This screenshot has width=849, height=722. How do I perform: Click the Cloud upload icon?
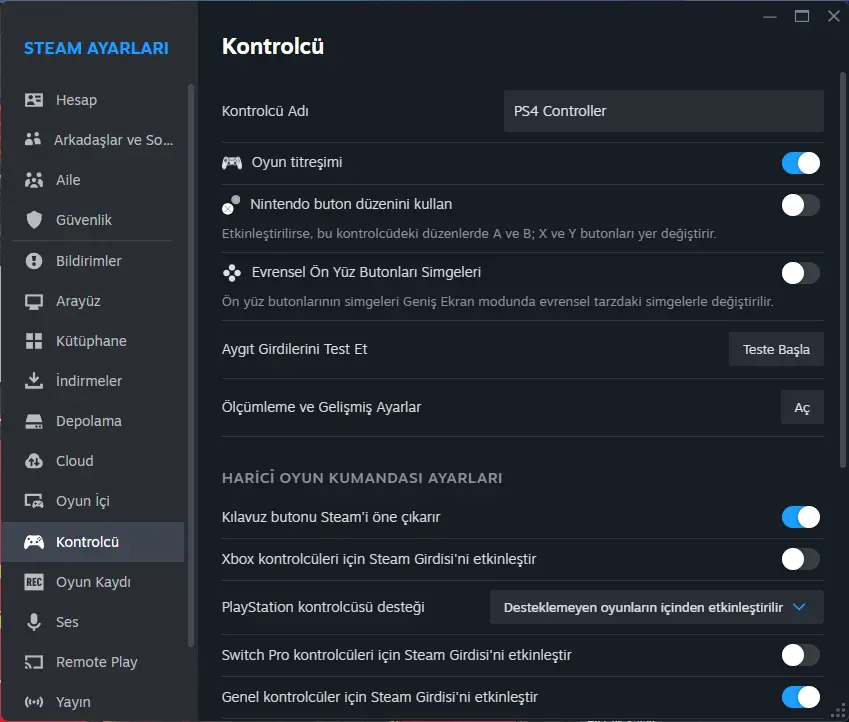[x=34, y=461]
